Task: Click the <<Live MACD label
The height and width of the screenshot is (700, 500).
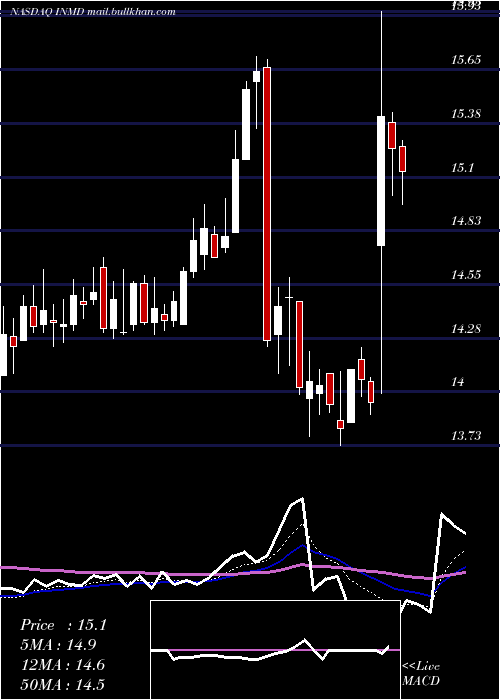Action: pyautogui.click(x=421, y=673)
